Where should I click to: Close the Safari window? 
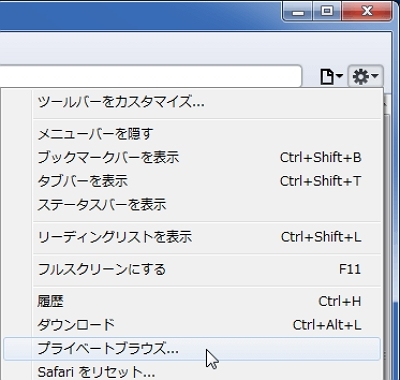(x=366, y=11)
